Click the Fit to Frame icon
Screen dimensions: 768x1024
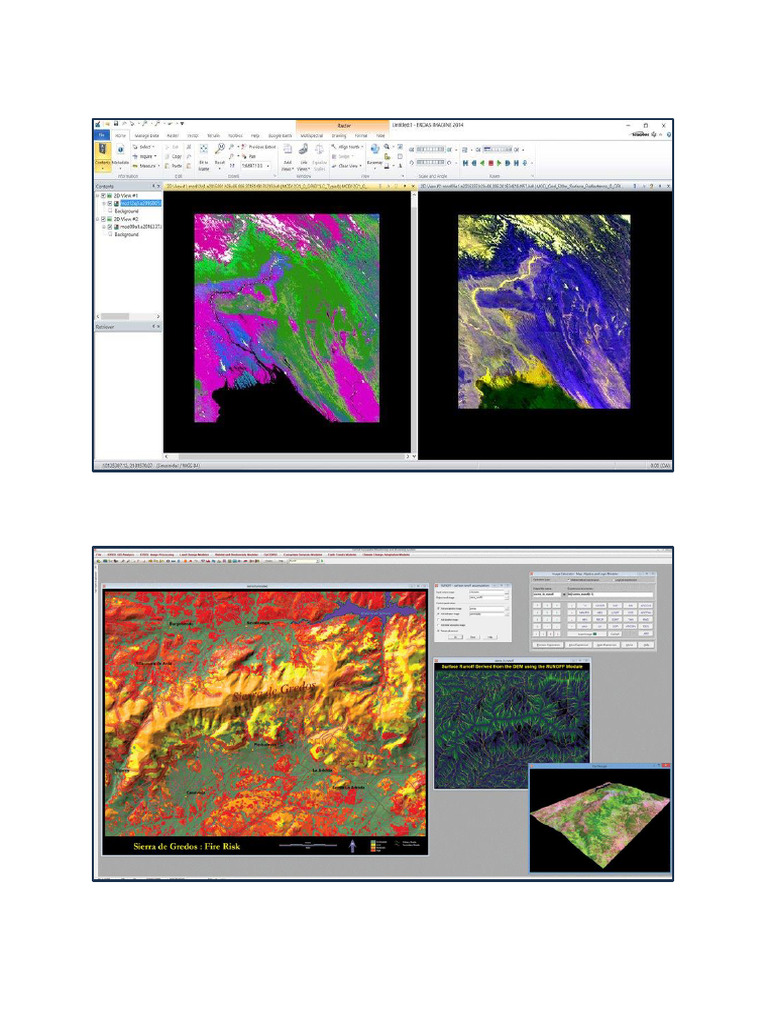click(204, 154)
